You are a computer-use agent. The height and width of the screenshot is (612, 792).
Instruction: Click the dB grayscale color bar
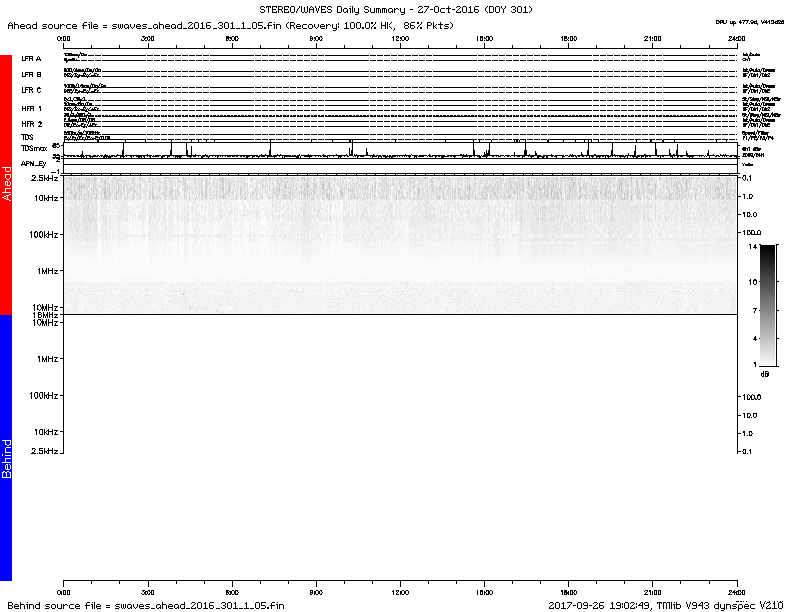767,304
